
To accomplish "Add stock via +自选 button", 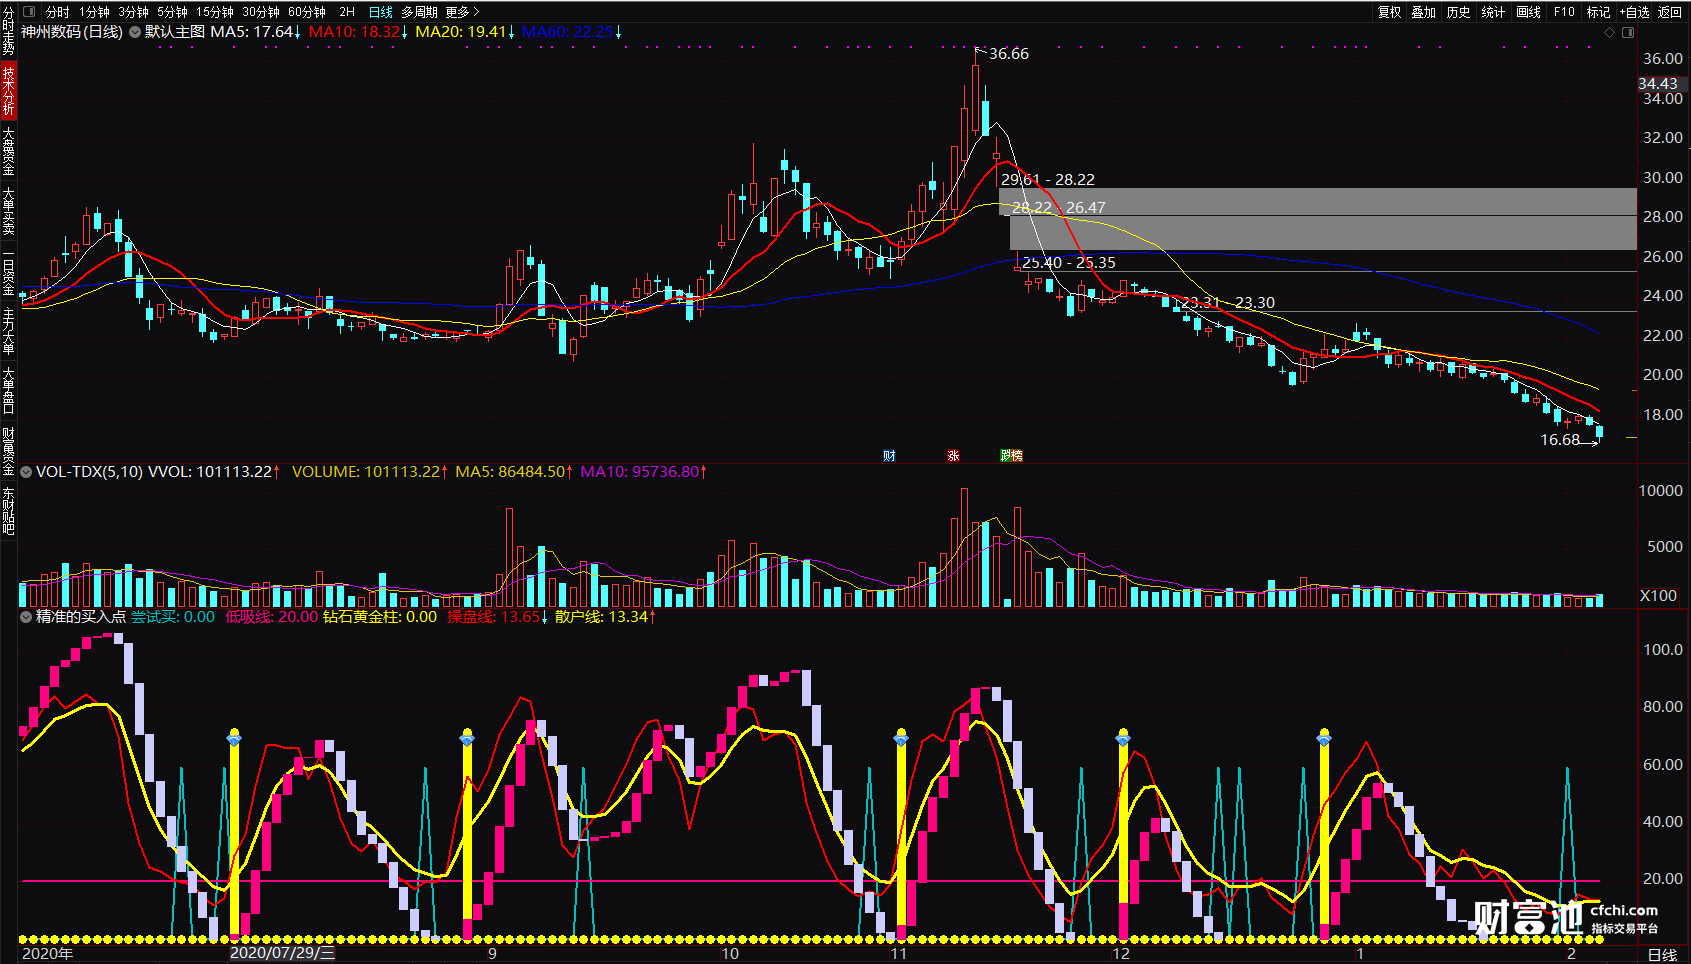I will click(1635, 12).
